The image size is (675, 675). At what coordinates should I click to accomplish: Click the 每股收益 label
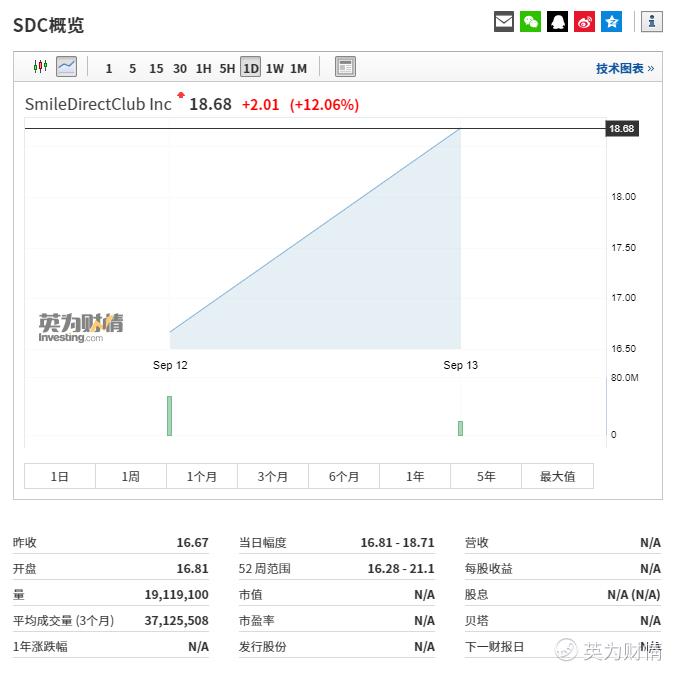pyautogui.click(x=489, y=569)
